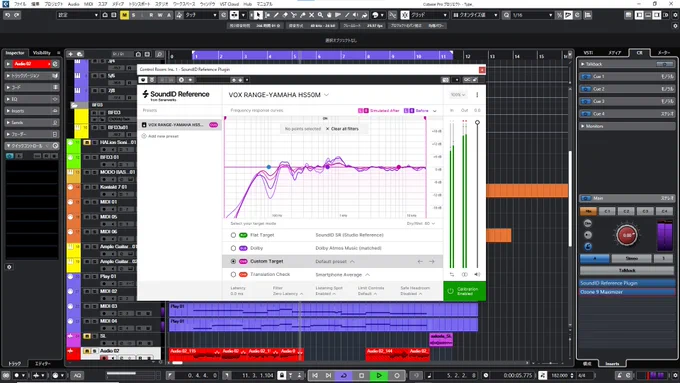Screen dimensions: 680x383
Task: Click next arrow on Custom Target row
Action: [432, 262]
